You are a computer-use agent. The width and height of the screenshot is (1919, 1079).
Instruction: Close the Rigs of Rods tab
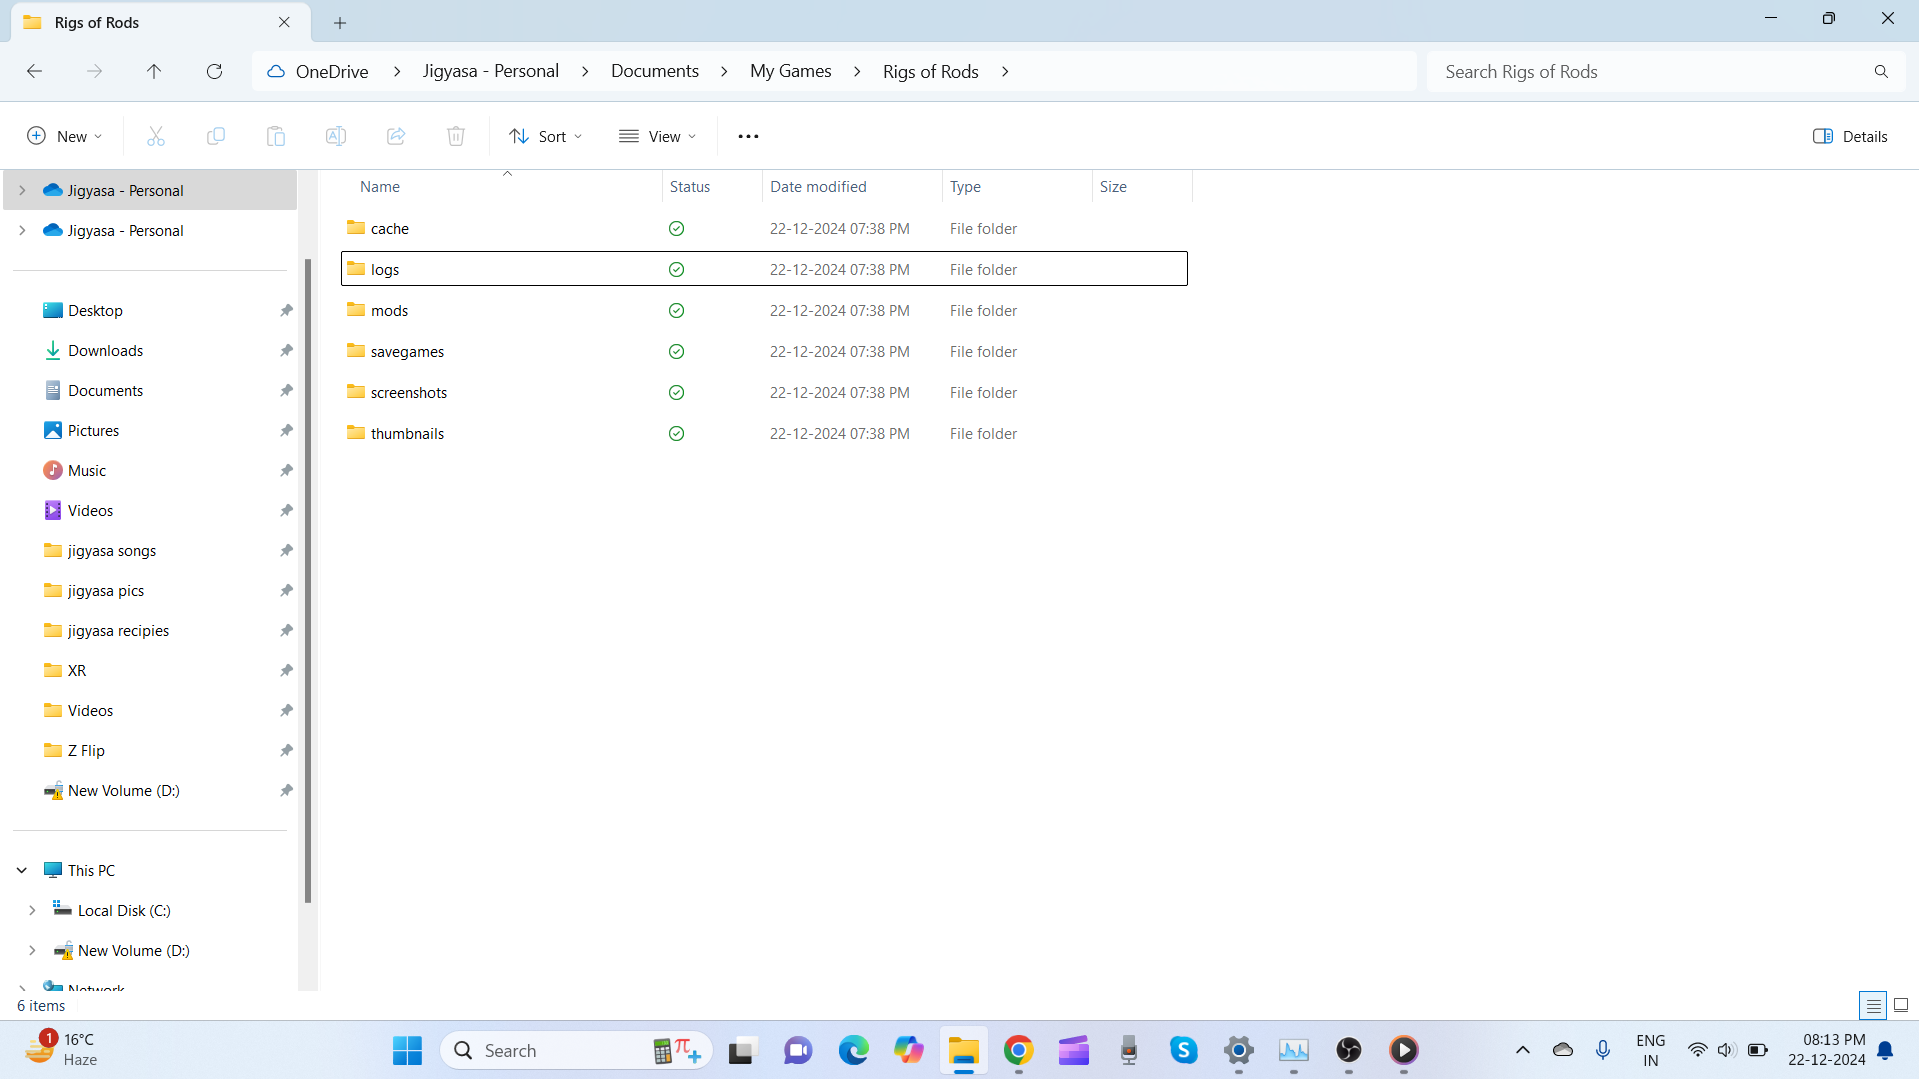click(284, 22)
